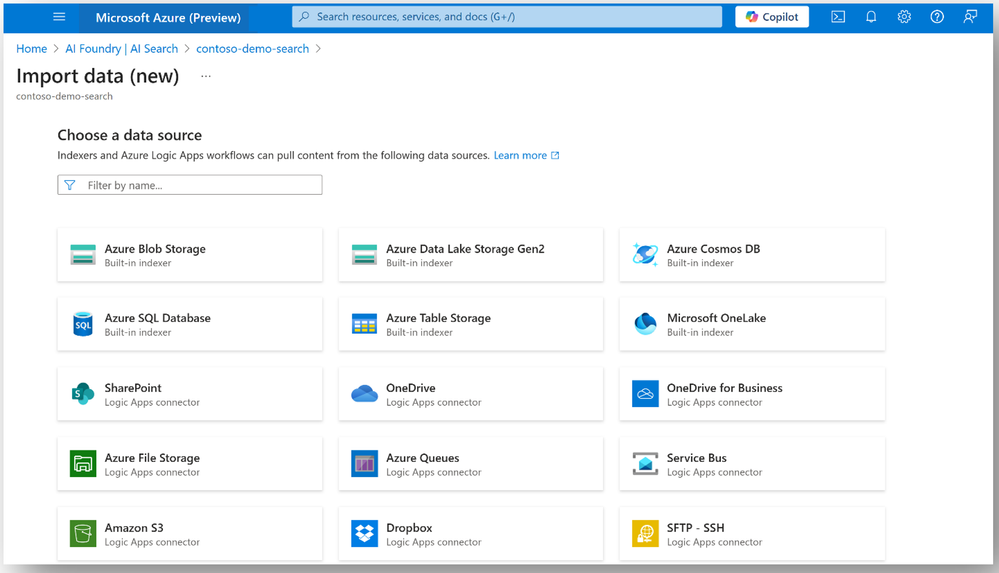Select SharePoint title text
The image size is (999, 573).
(133, 388)
